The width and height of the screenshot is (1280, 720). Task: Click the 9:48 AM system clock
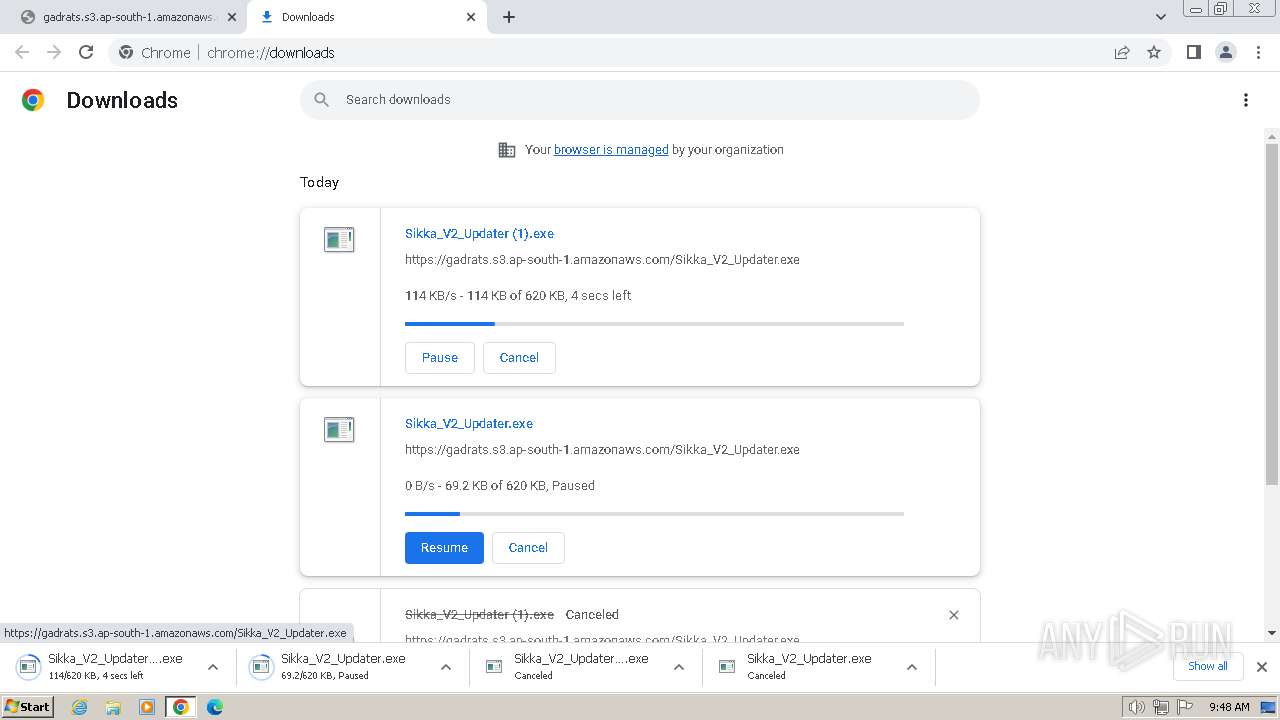[x=1229, y=707]
